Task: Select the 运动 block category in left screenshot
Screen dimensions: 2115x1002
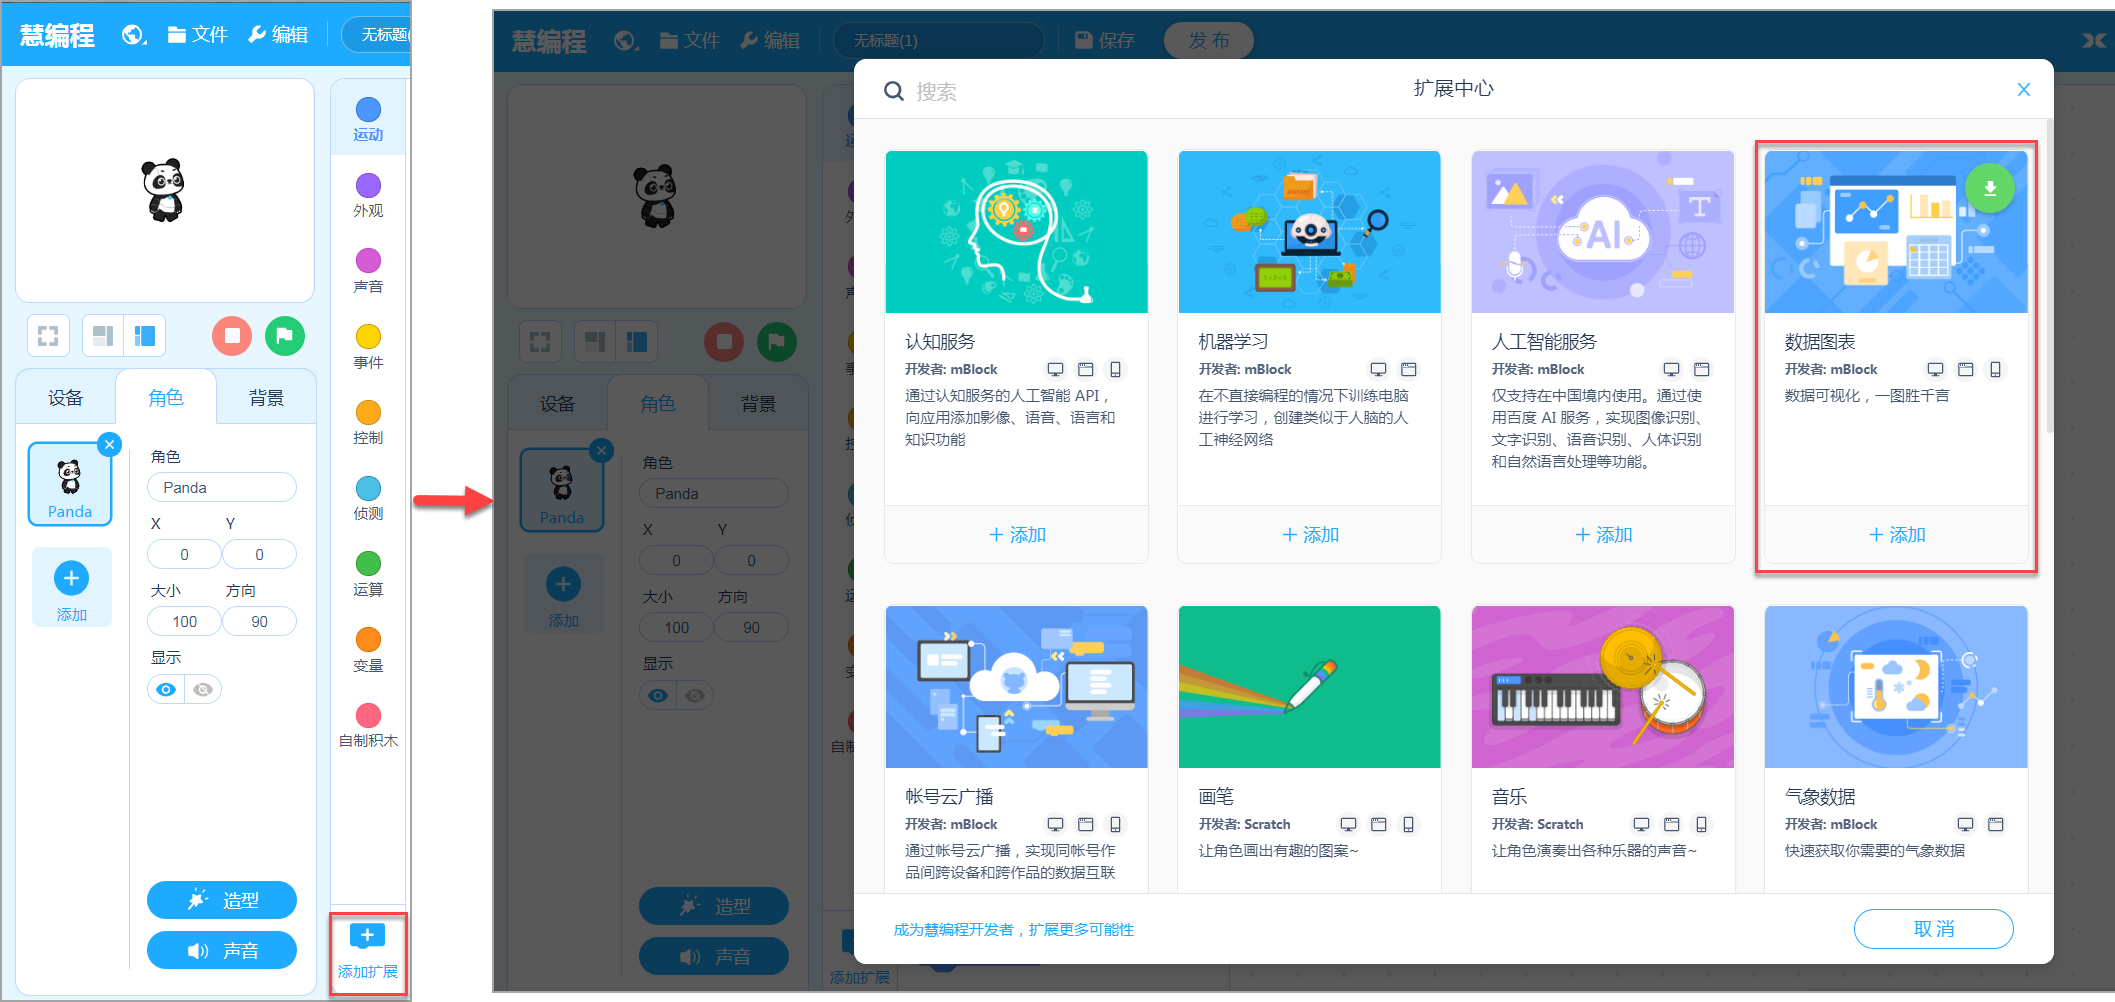Action: click(368, 119)
